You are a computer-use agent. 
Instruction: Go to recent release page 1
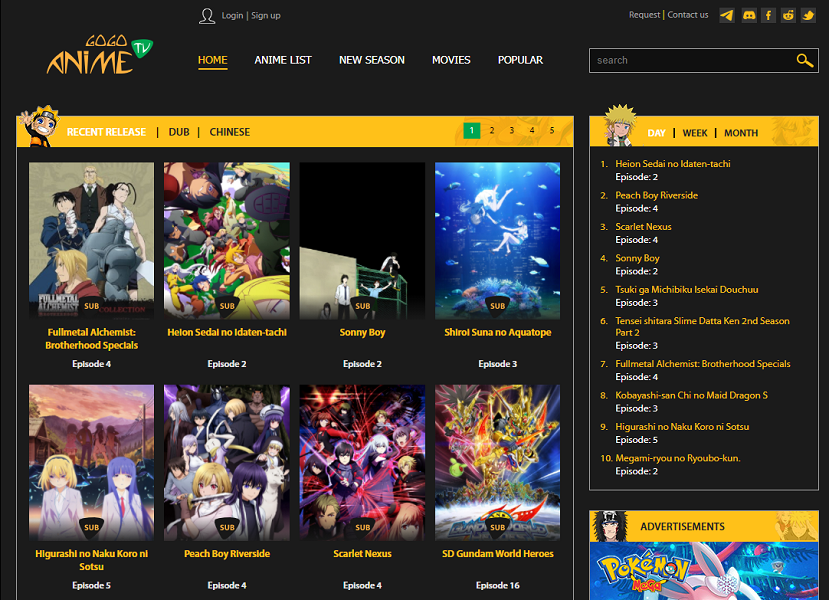tap(472, 131)
